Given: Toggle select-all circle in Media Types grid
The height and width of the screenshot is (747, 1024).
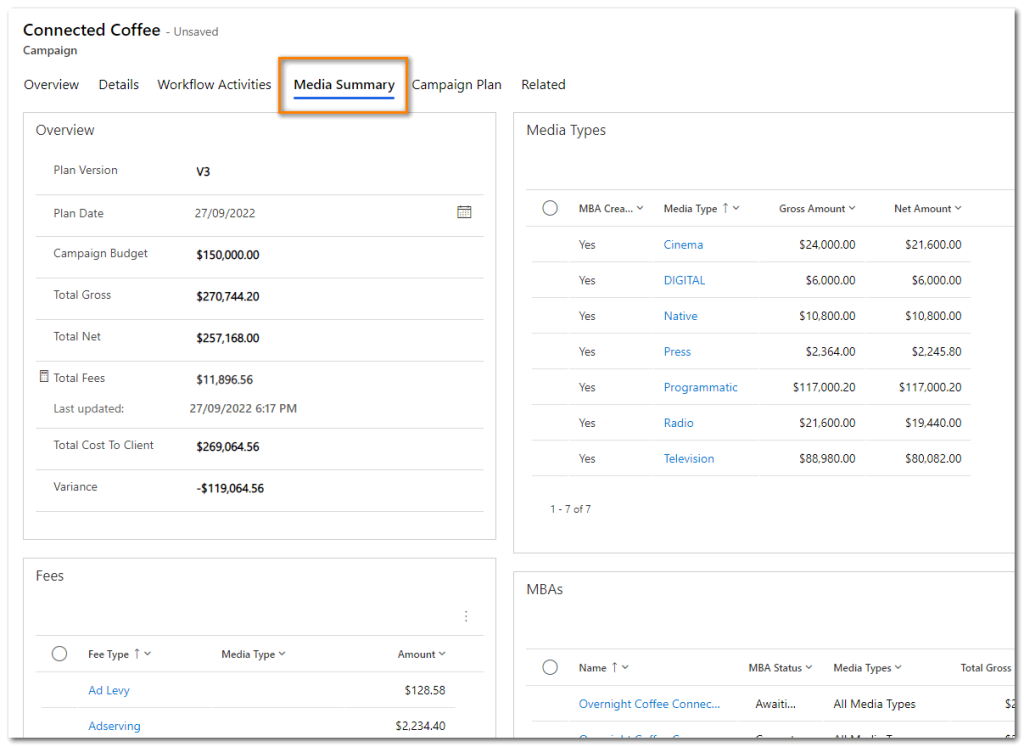Looking at the screenshot, I should [550, 208].
